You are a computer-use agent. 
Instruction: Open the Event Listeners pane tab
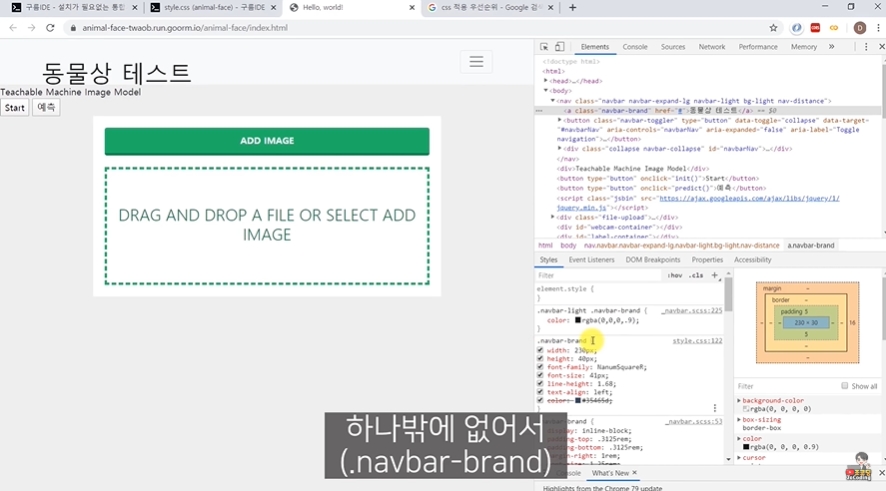[592, 260]
